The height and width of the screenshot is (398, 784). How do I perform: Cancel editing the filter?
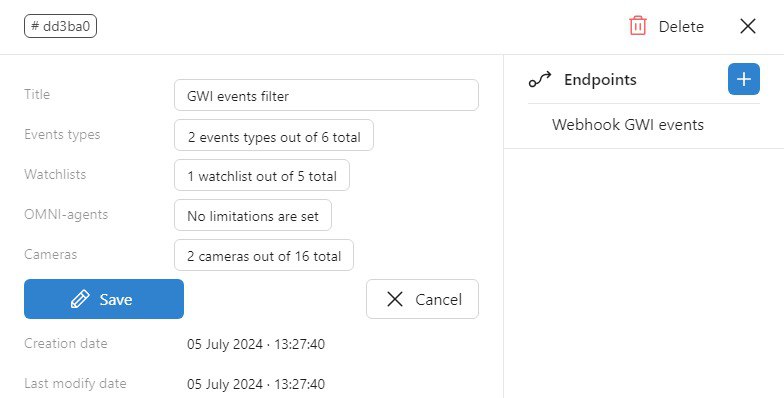[422, 299]
